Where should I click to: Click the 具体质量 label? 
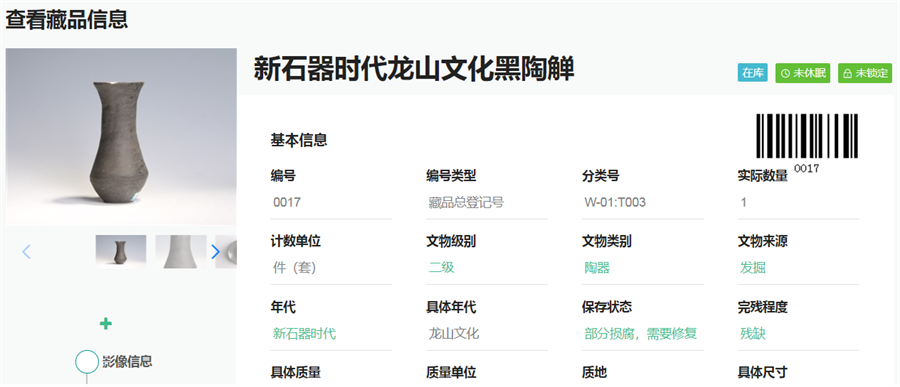(x=296, y=373)
